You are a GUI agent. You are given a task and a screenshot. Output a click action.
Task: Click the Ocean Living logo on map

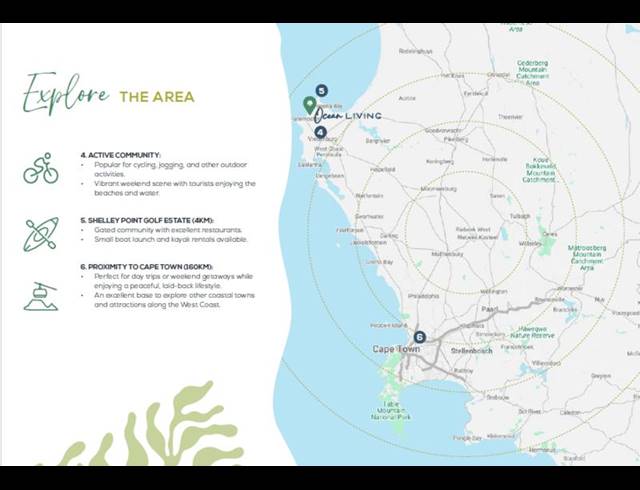coord(348,116)
